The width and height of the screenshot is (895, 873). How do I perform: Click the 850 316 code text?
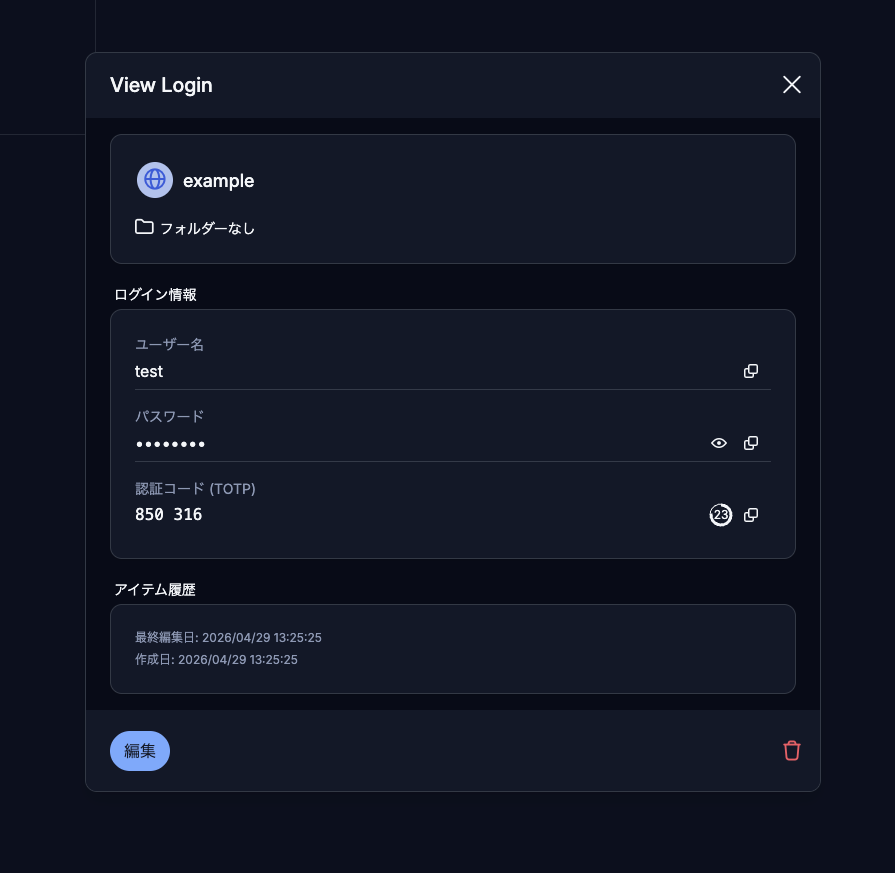168,515
